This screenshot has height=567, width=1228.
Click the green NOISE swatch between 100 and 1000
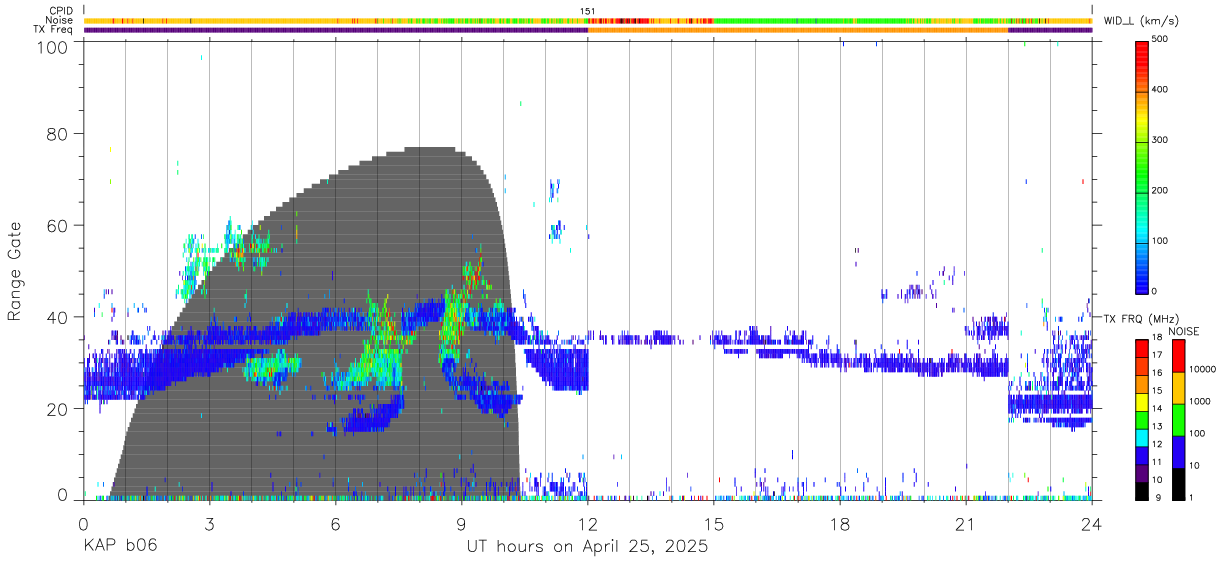[x=1178, y=418]
